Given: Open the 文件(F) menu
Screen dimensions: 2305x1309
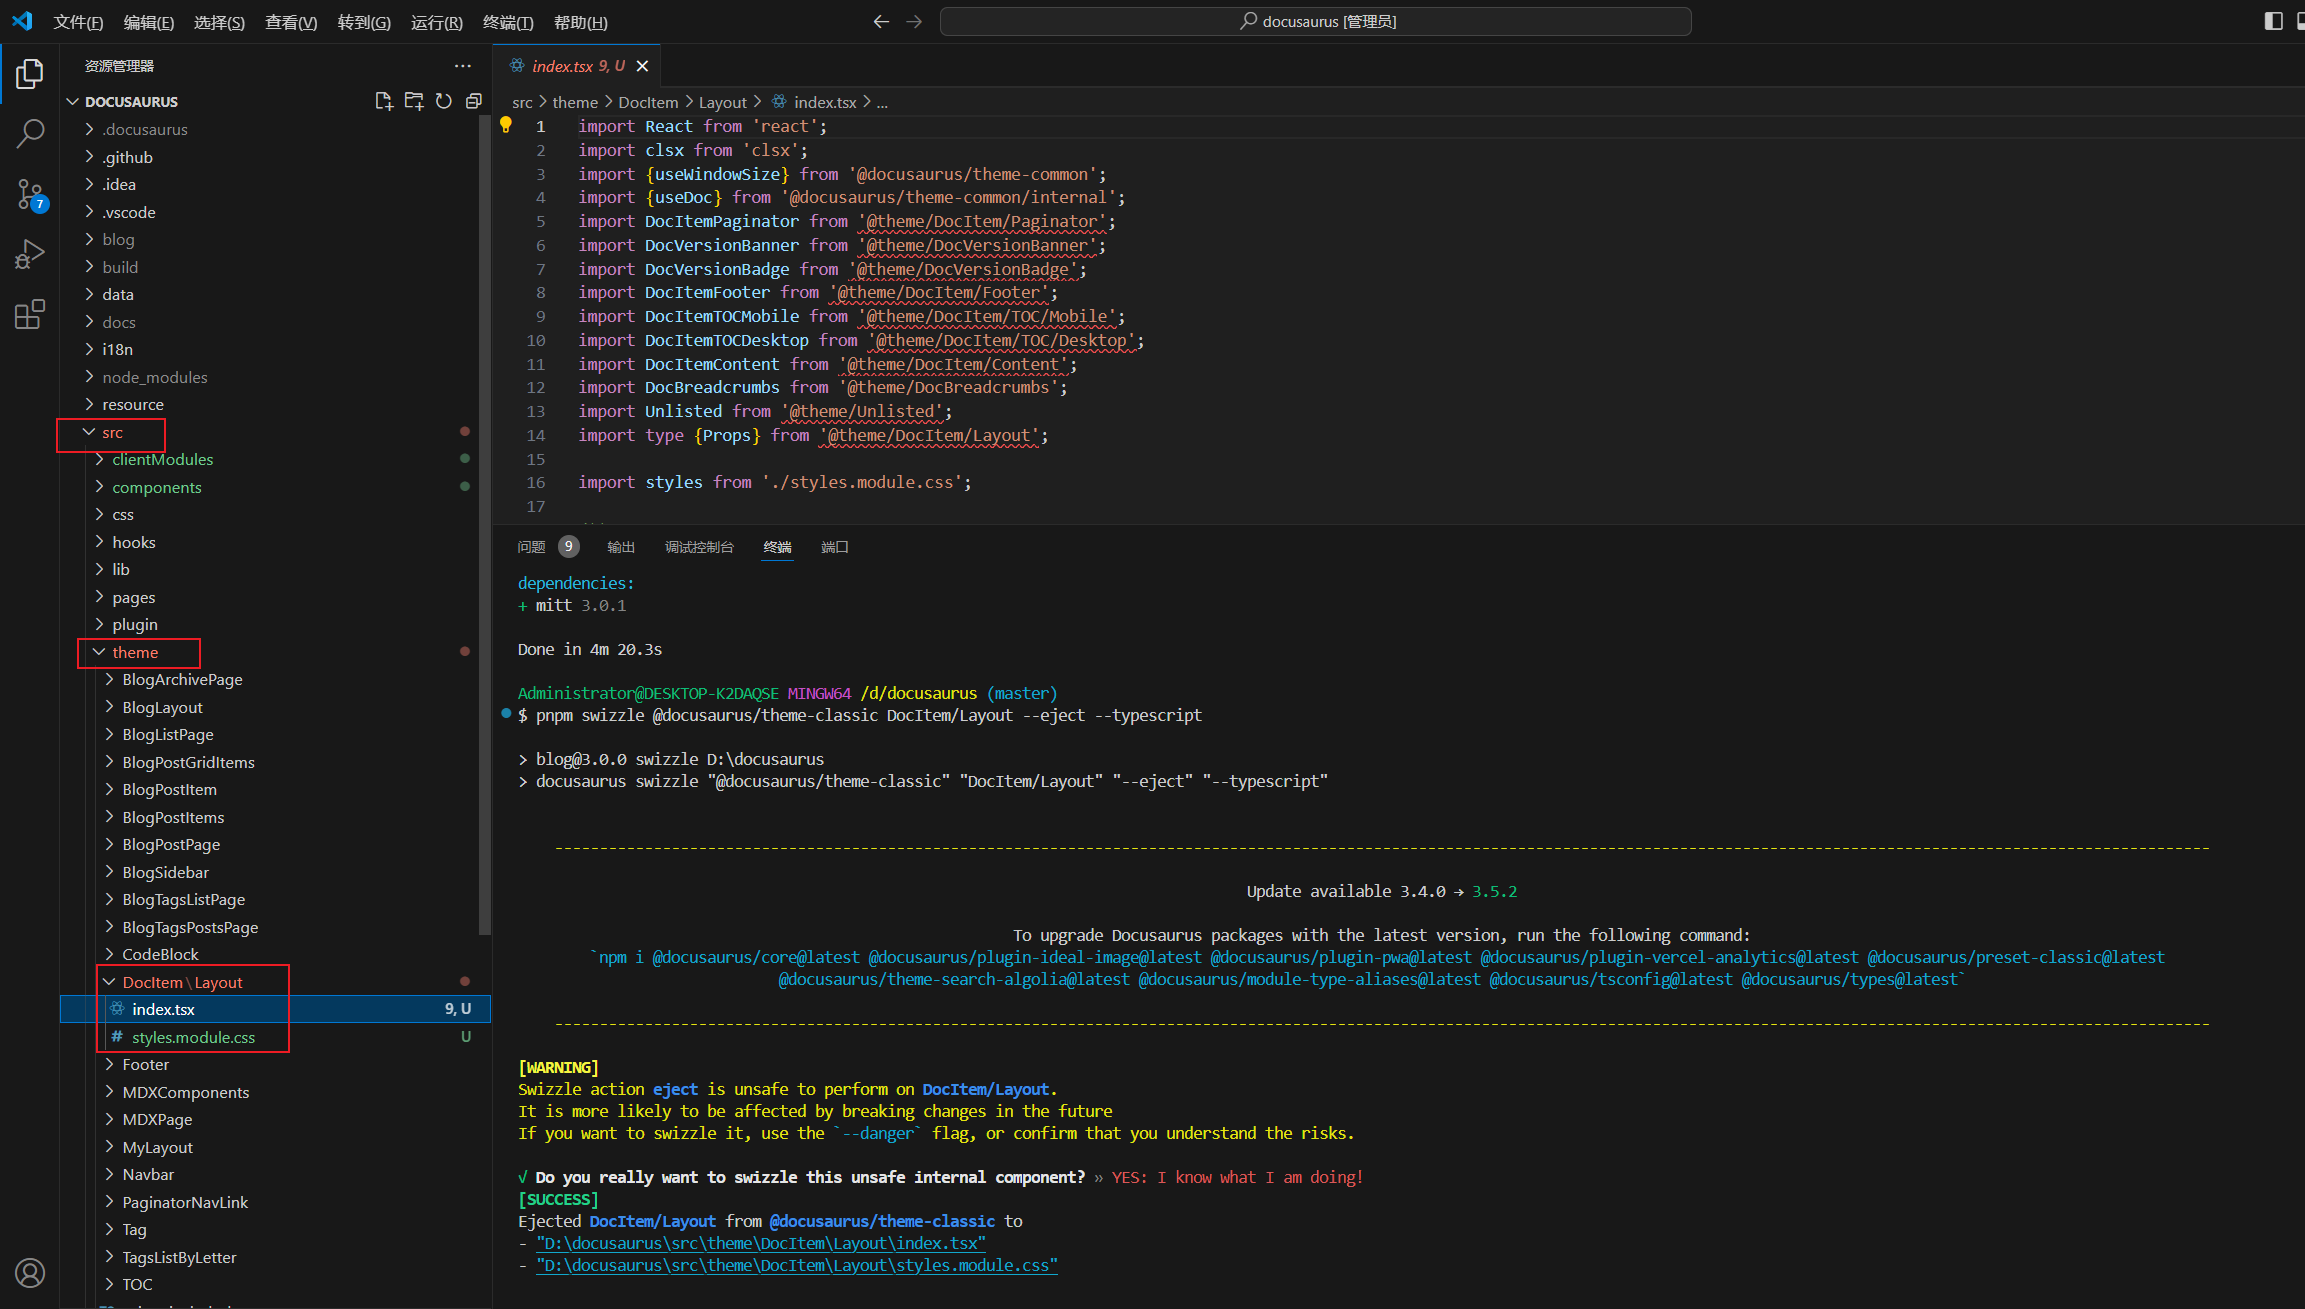Looking at the screenshot, I should click(78, 22).
